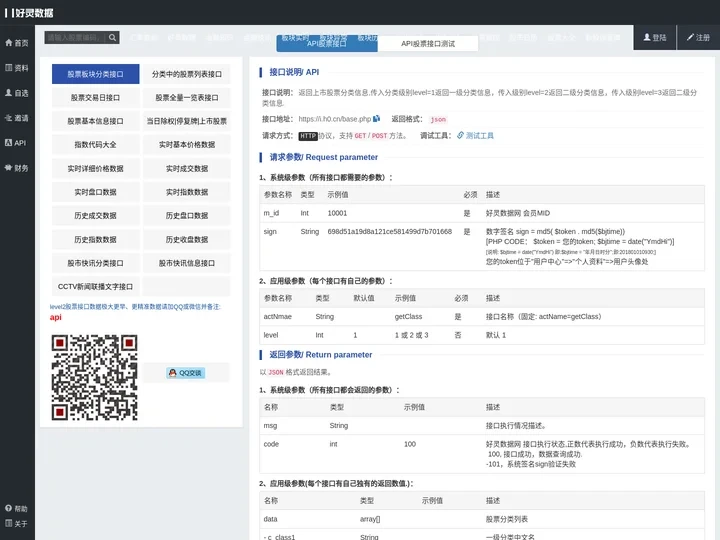Select 历史指数数据
This screenshot has height=540, width=720.
pos(96,239)
